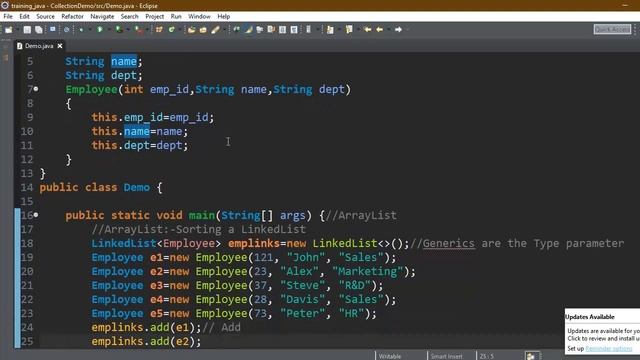Open the Window menu
Image resolution: width=640 pixels, height=360 pixels.
[199, 16]
